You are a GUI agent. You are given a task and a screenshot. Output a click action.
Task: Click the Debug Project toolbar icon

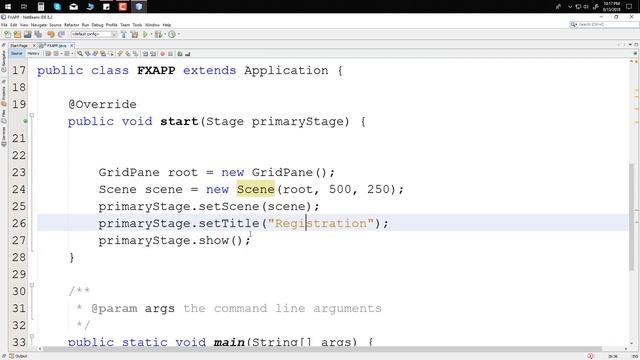[x=158, y=35]
